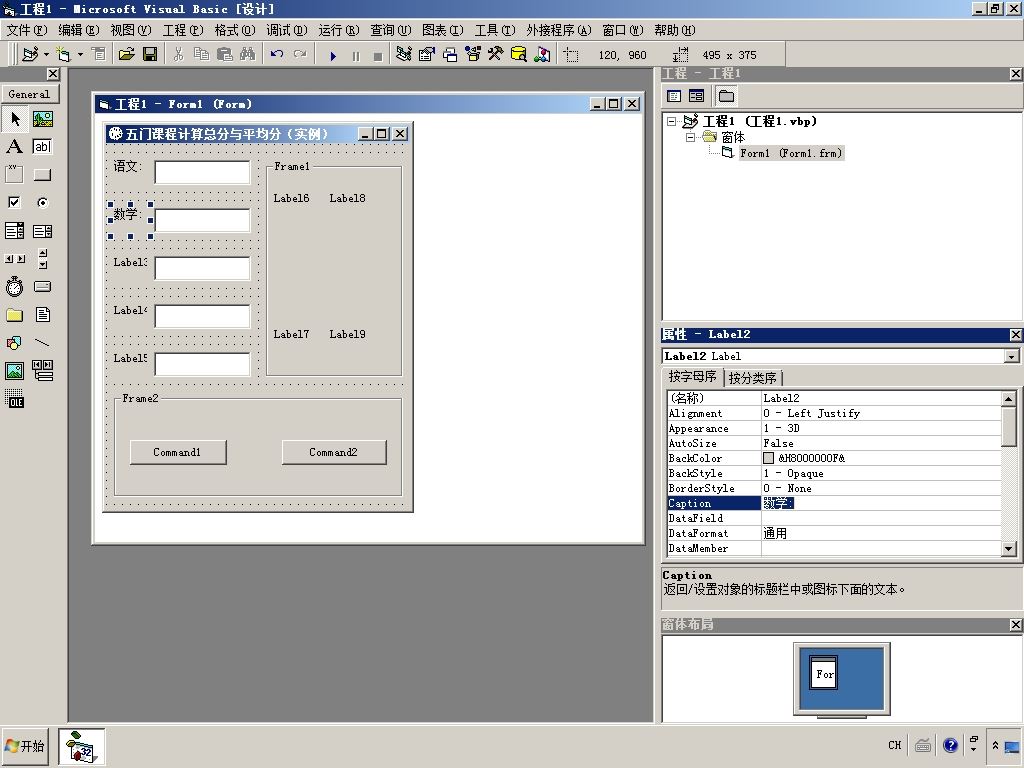
Task: Click the Visual Component Manager toolbar icon
Action: click(542, 54)
